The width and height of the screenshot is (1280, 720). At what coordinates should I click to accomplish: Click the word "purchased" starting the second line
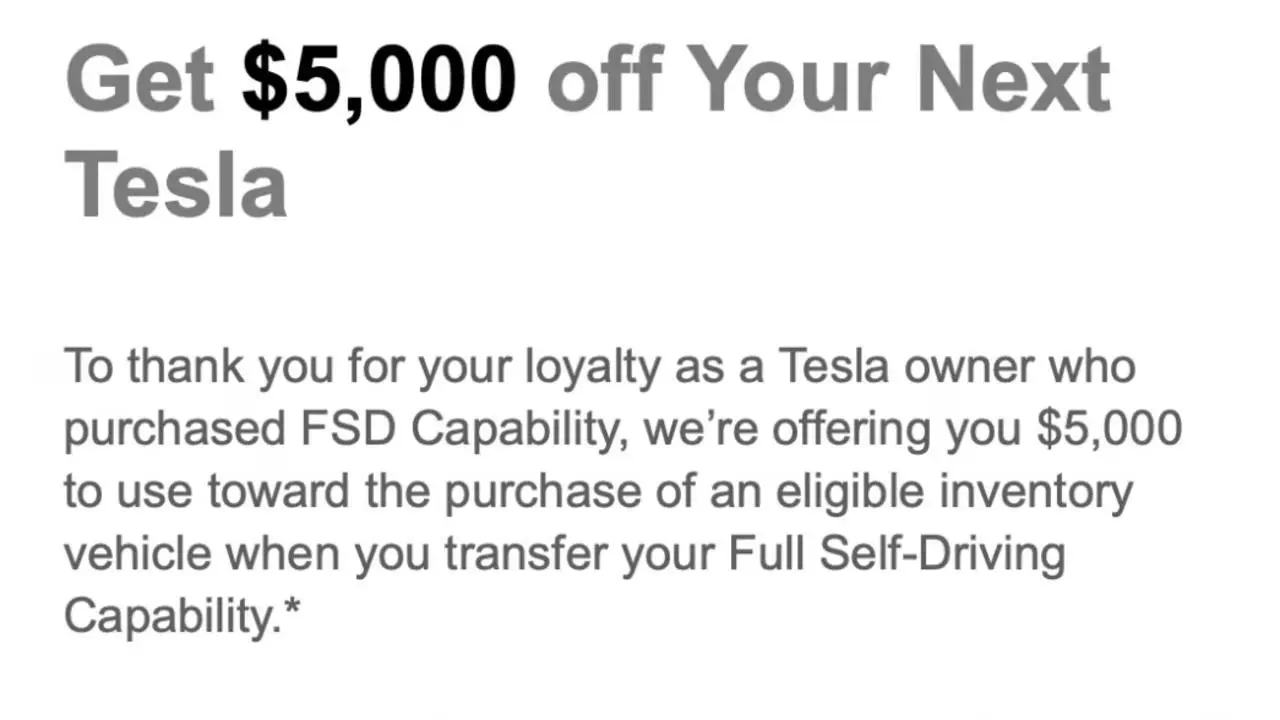[x=175, y=429]
